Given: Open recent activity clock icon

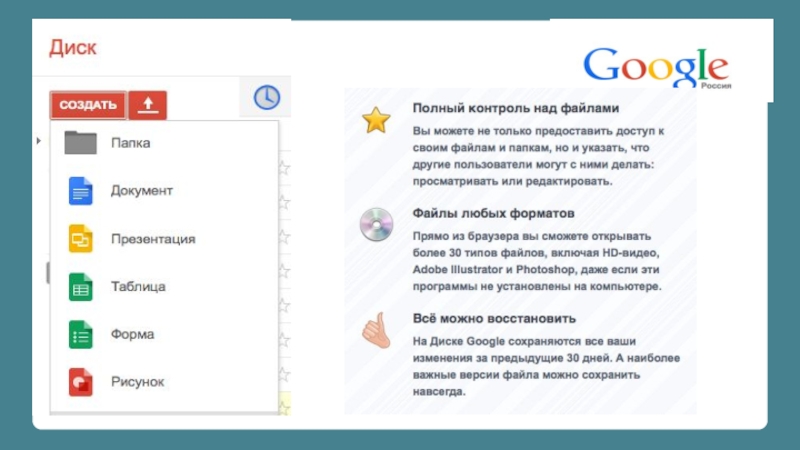Looking at the screenshot, I should [267, 97].
